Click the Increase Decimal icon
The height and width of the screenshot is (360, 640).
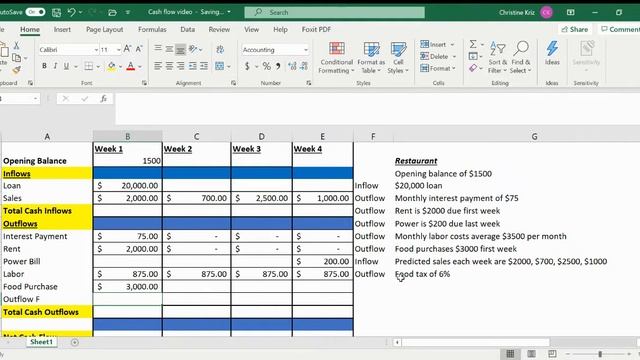pos(292,66)
